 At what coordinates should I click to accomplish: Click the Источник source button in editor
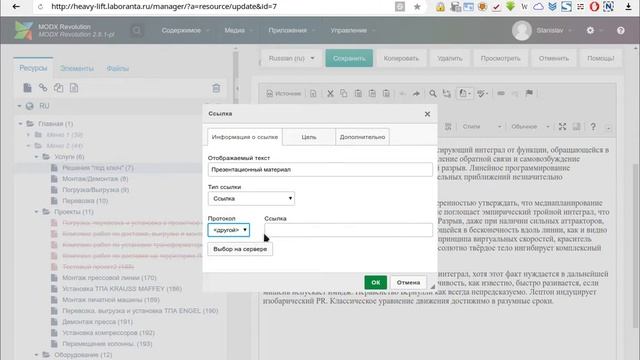pos(284,93)
